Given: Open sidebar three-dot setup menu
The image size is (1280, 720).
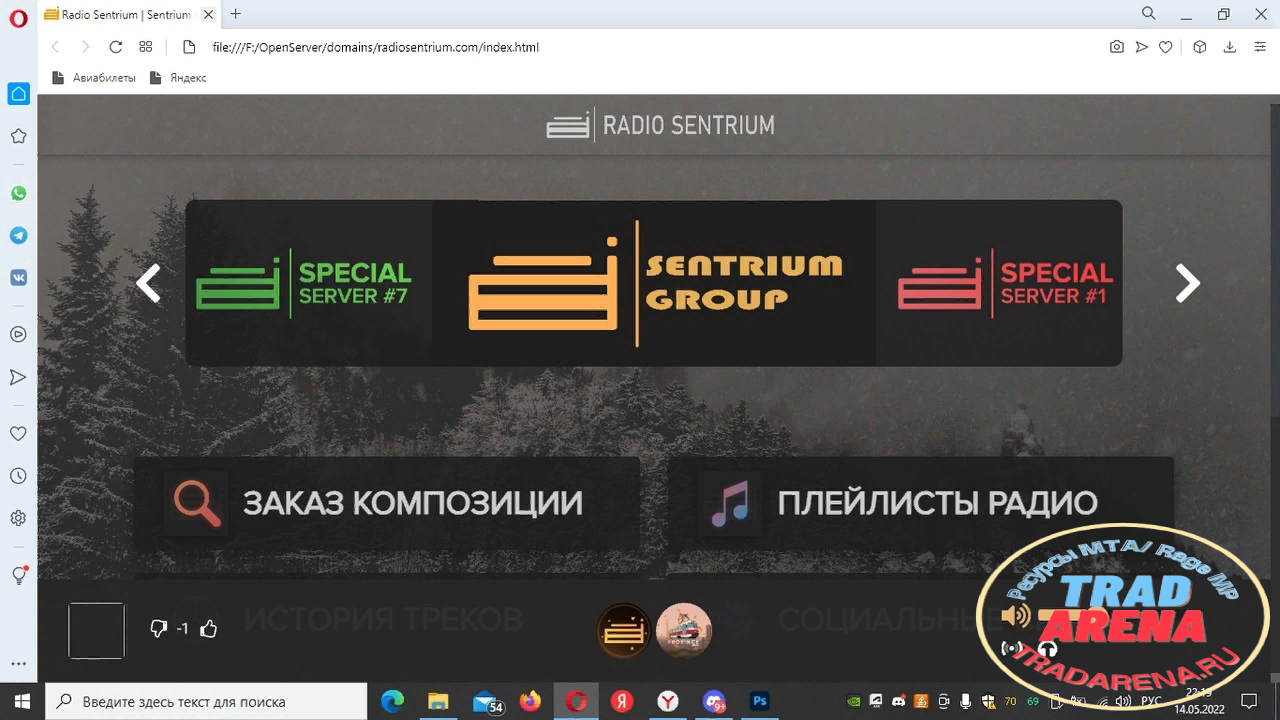Looking at the screenshot, I should click(18, 663).
